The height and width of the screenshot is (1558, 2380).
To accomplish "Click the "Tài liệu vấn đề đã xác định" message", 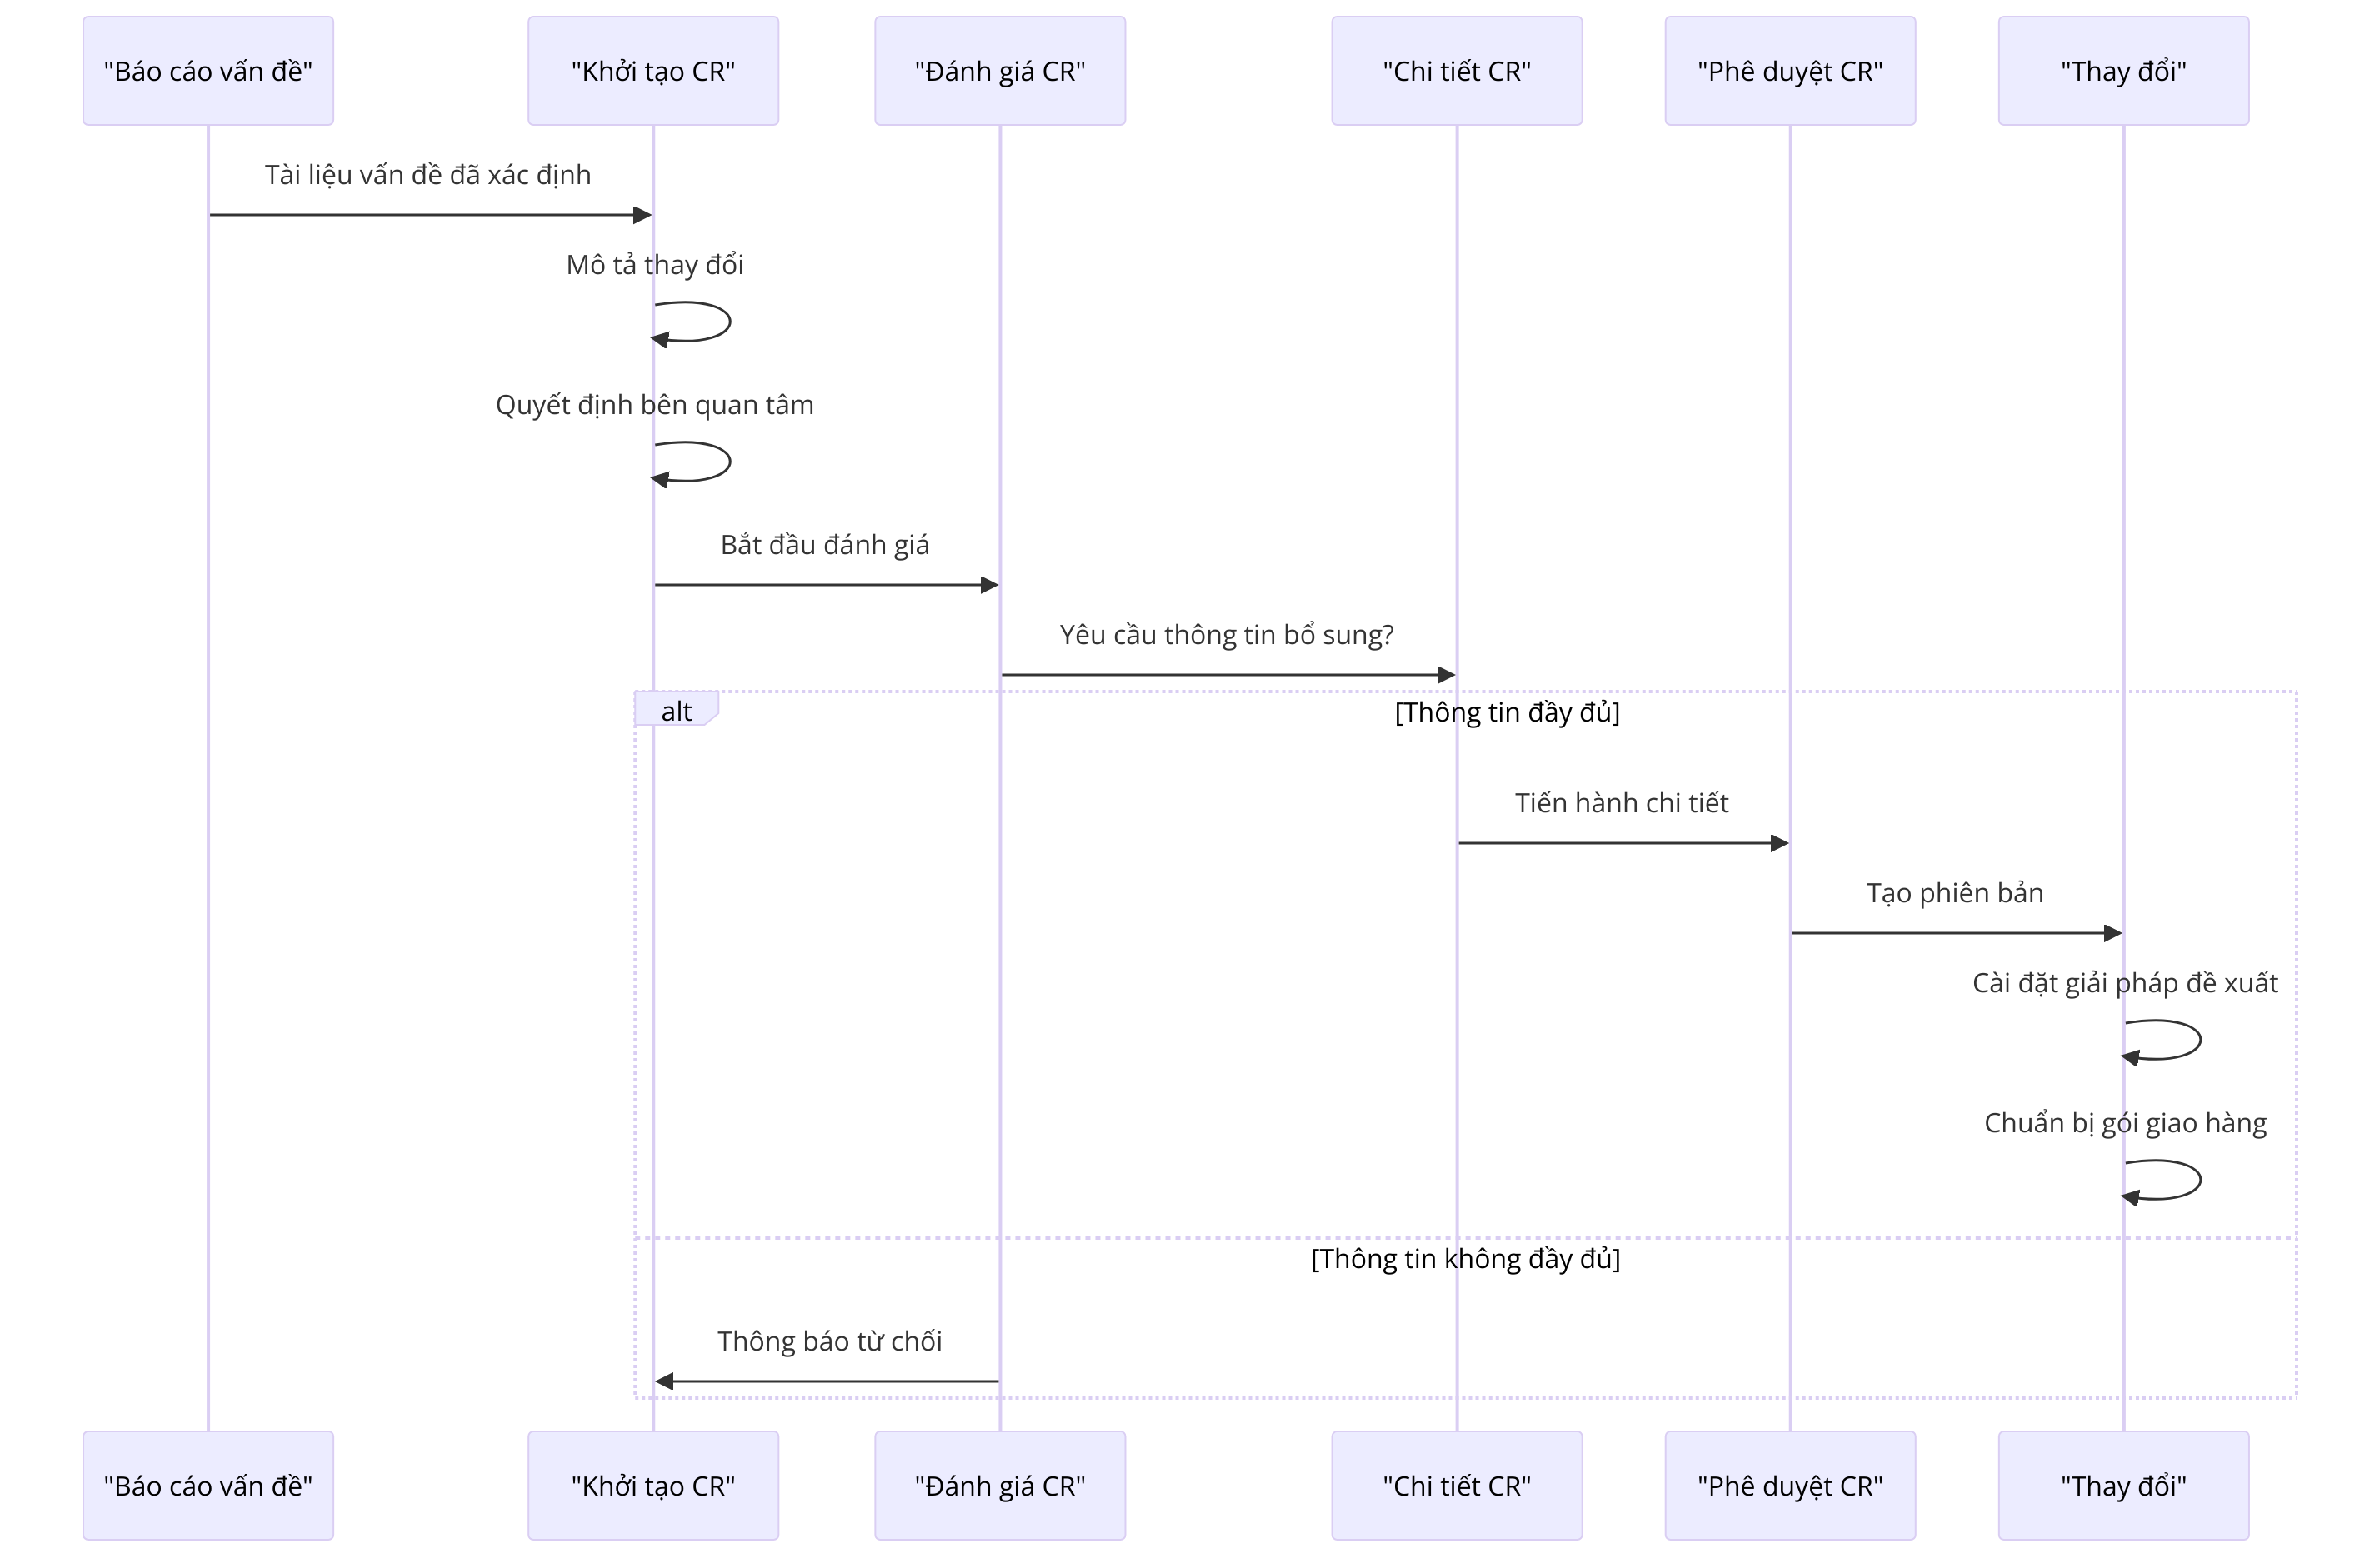I will (x=428, y=175).
